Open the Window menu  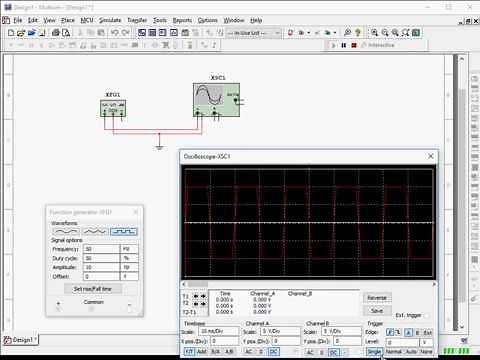pos(234,20)
